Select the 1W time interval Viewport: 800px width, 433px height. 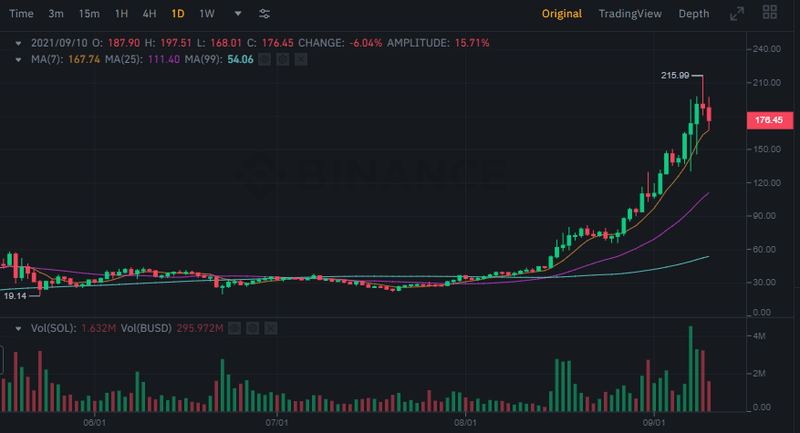pos(207,14)
